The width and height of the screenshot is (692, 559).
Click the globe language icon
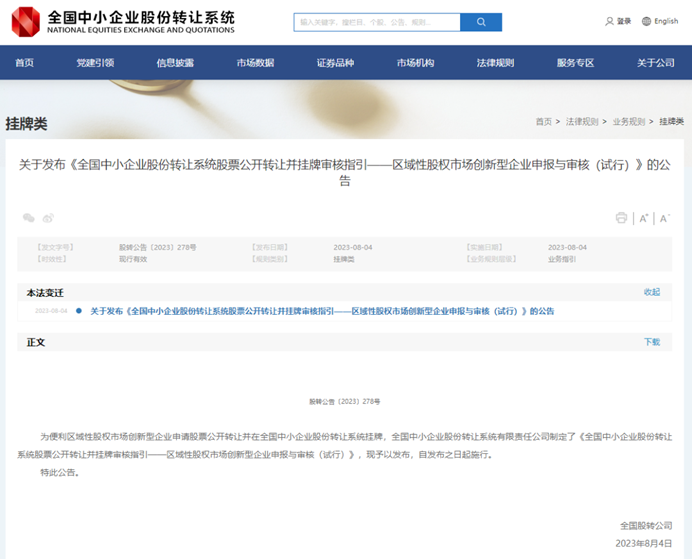646,21
